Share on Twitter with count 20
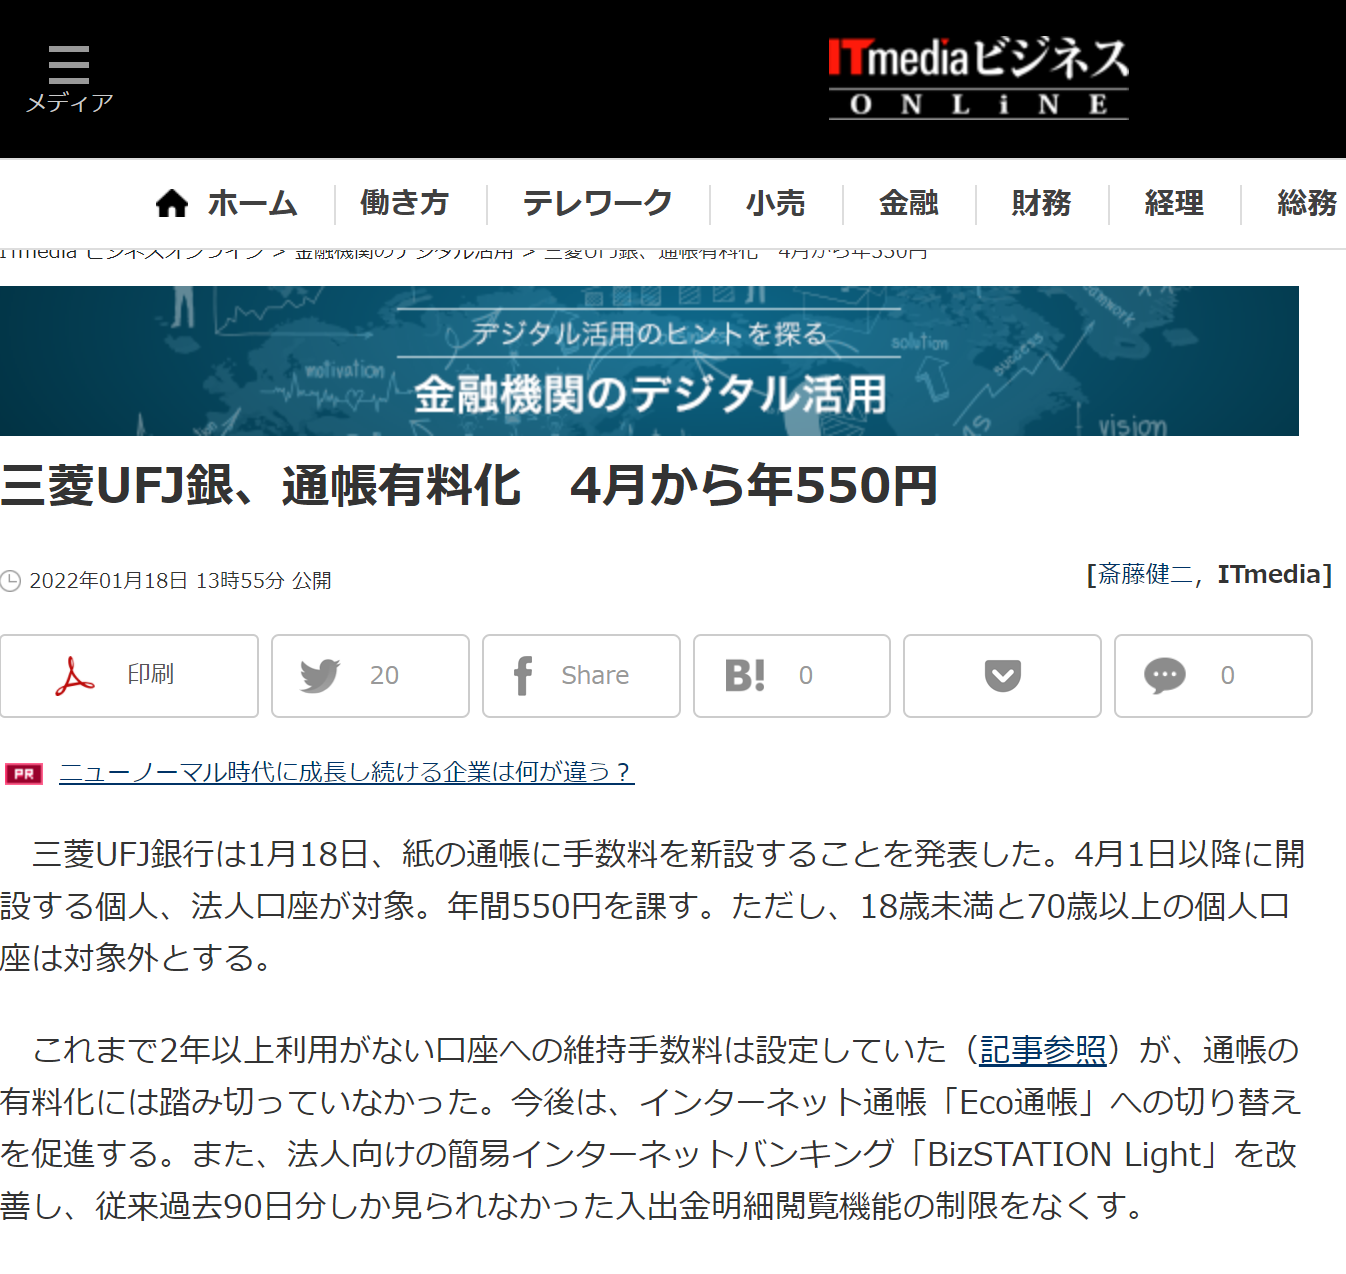 coord(370,676)
